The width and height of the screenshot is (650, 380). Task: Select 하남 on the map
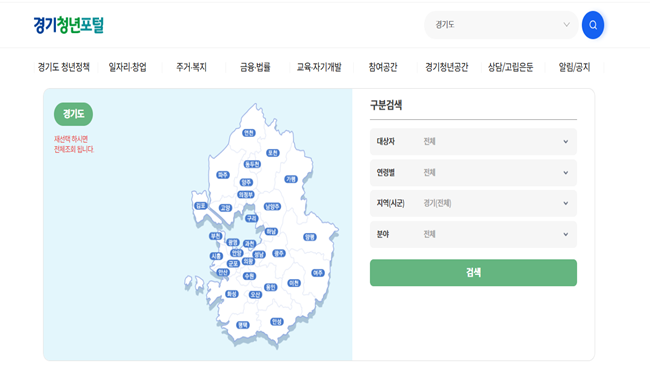tap(271, 232)
